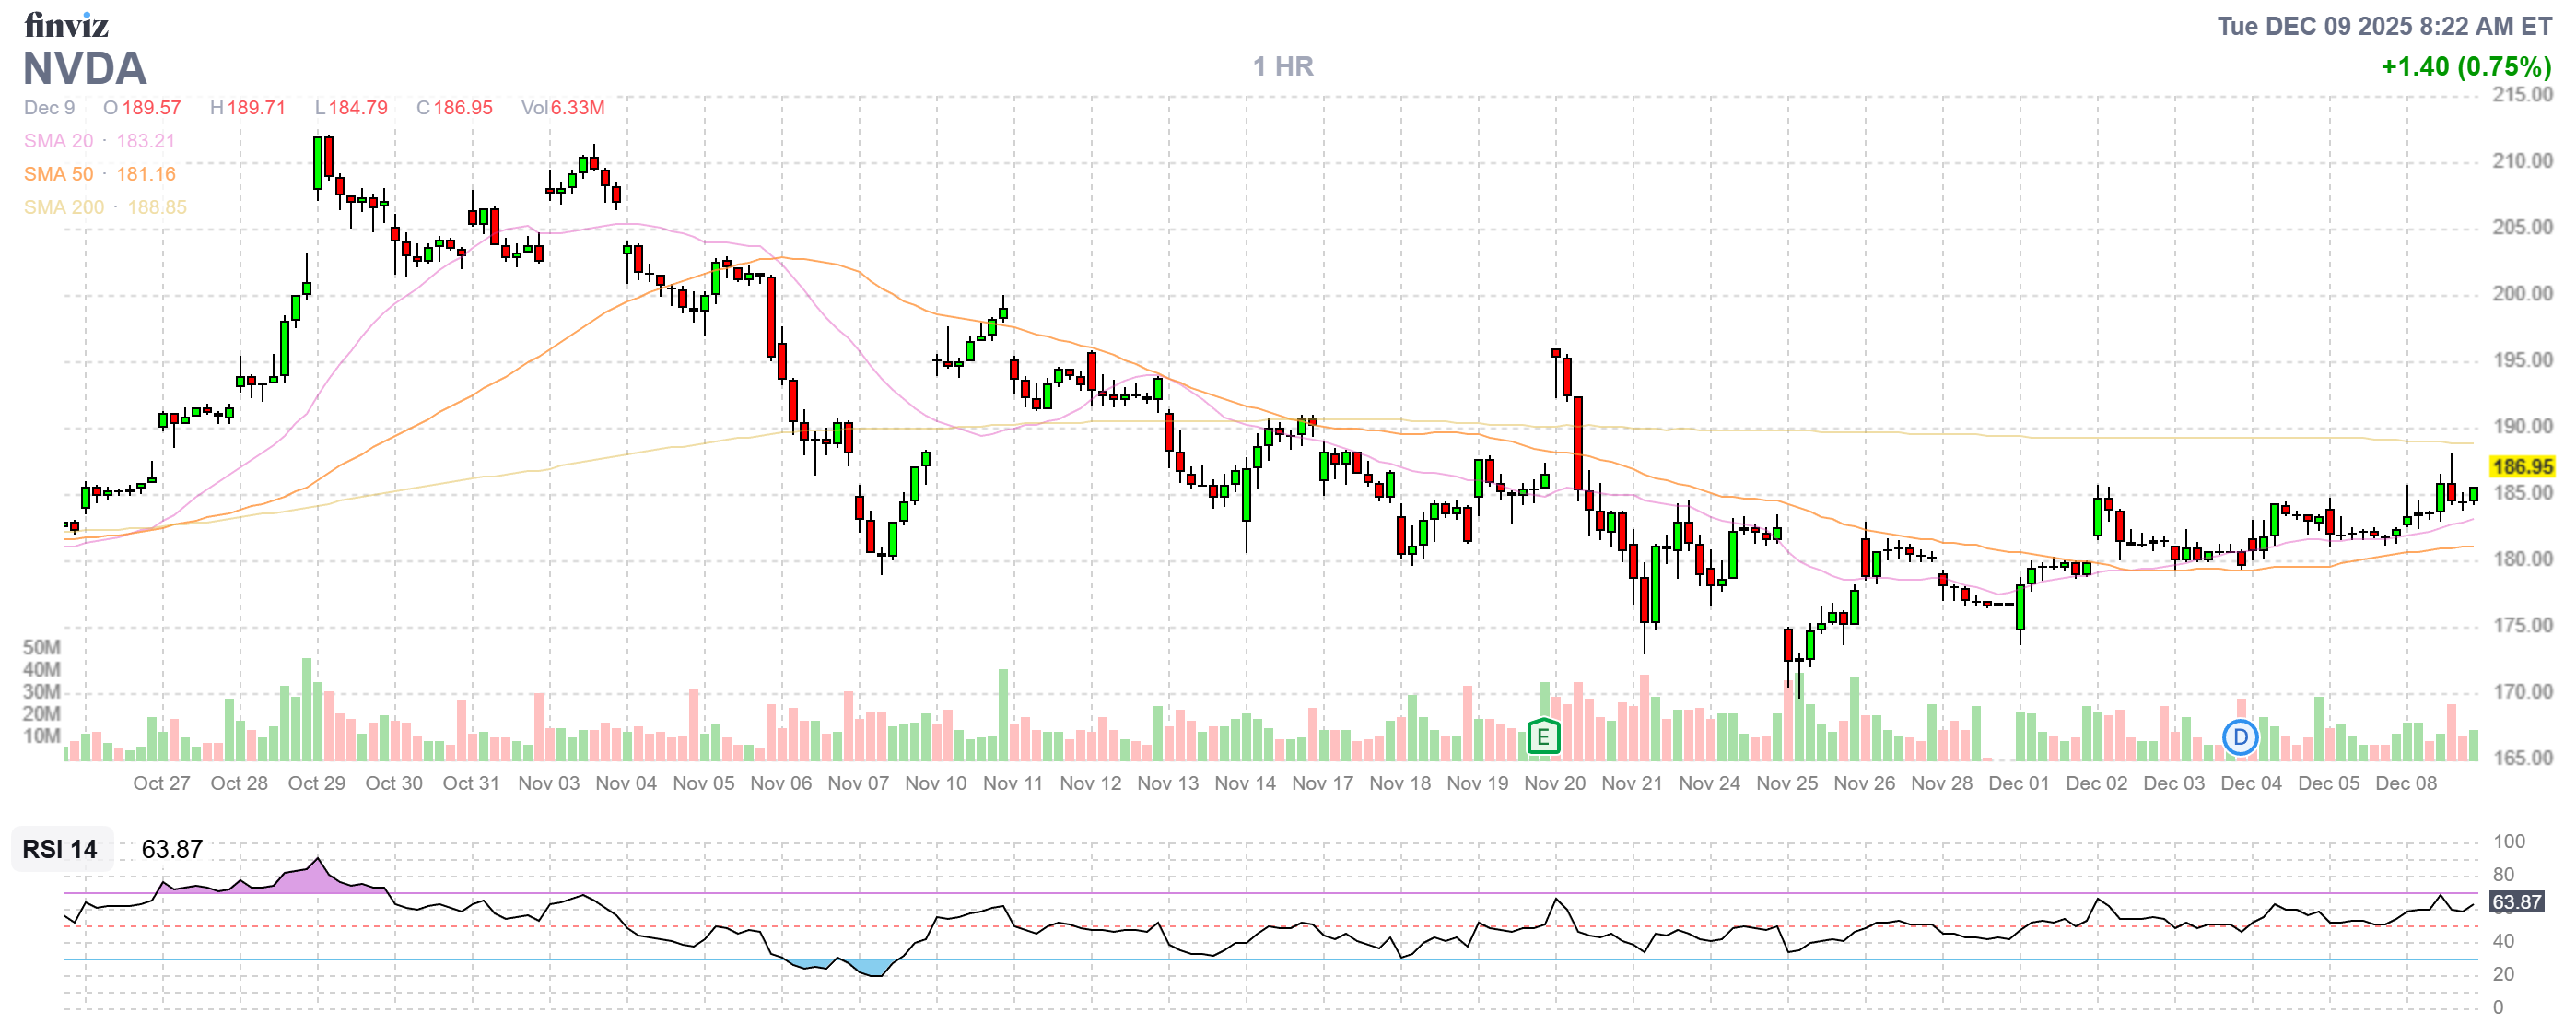This screenshot has height=1036, width=2576.
Task: Click the Oct 29 date axis label
Action: pyautogui.click(x=316, y=783)
